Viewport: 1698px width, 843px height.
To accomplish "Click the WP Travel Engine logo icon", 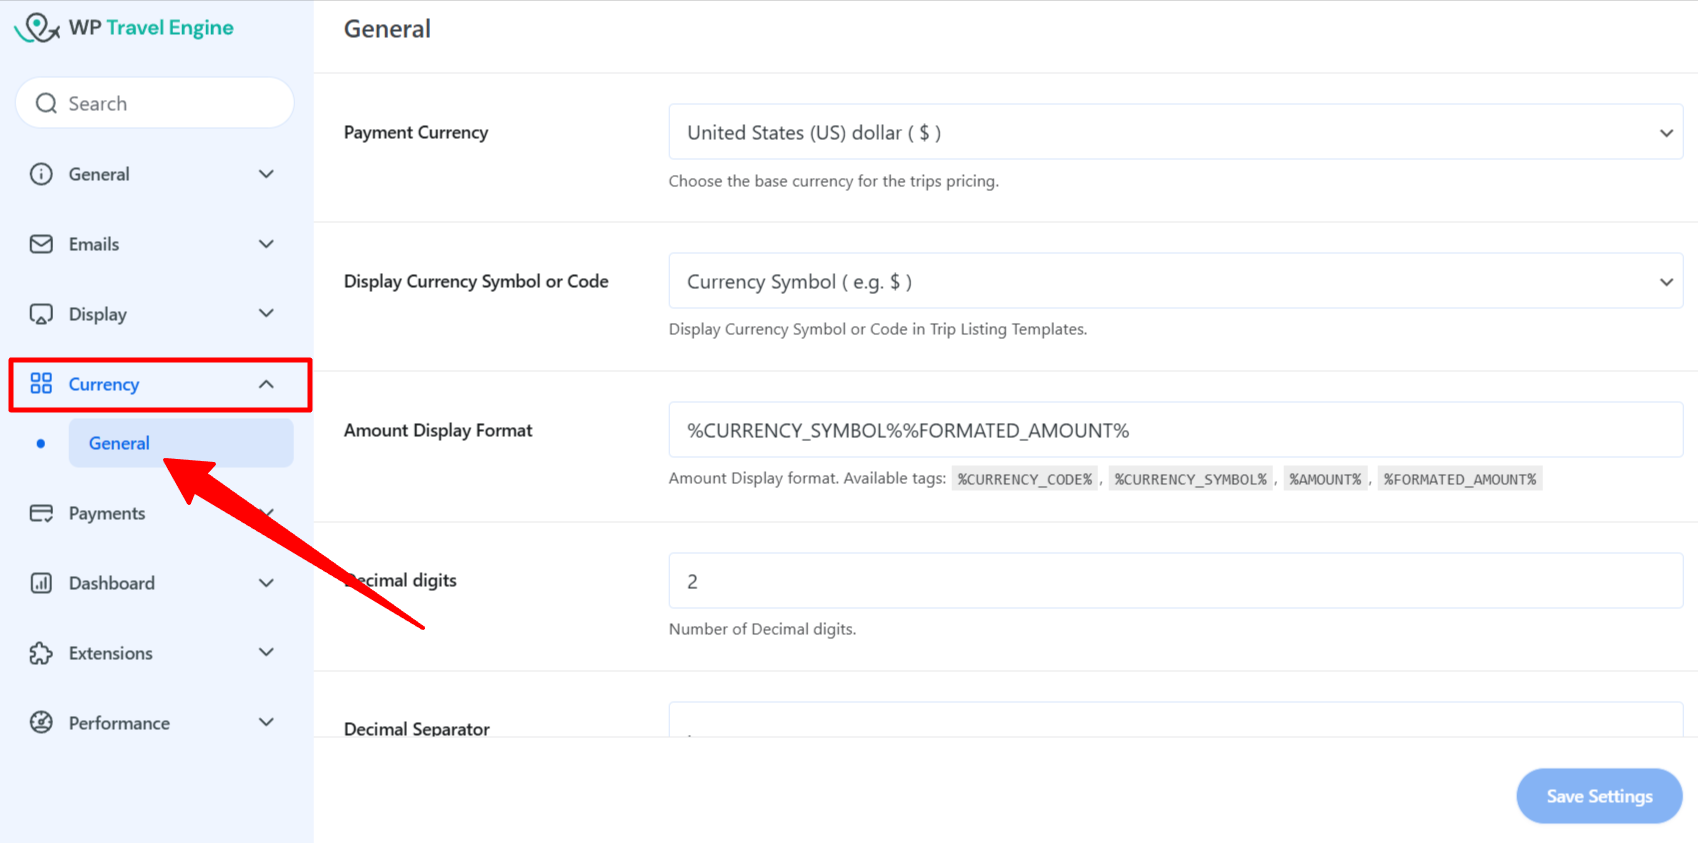I will (x=38, y=27).
